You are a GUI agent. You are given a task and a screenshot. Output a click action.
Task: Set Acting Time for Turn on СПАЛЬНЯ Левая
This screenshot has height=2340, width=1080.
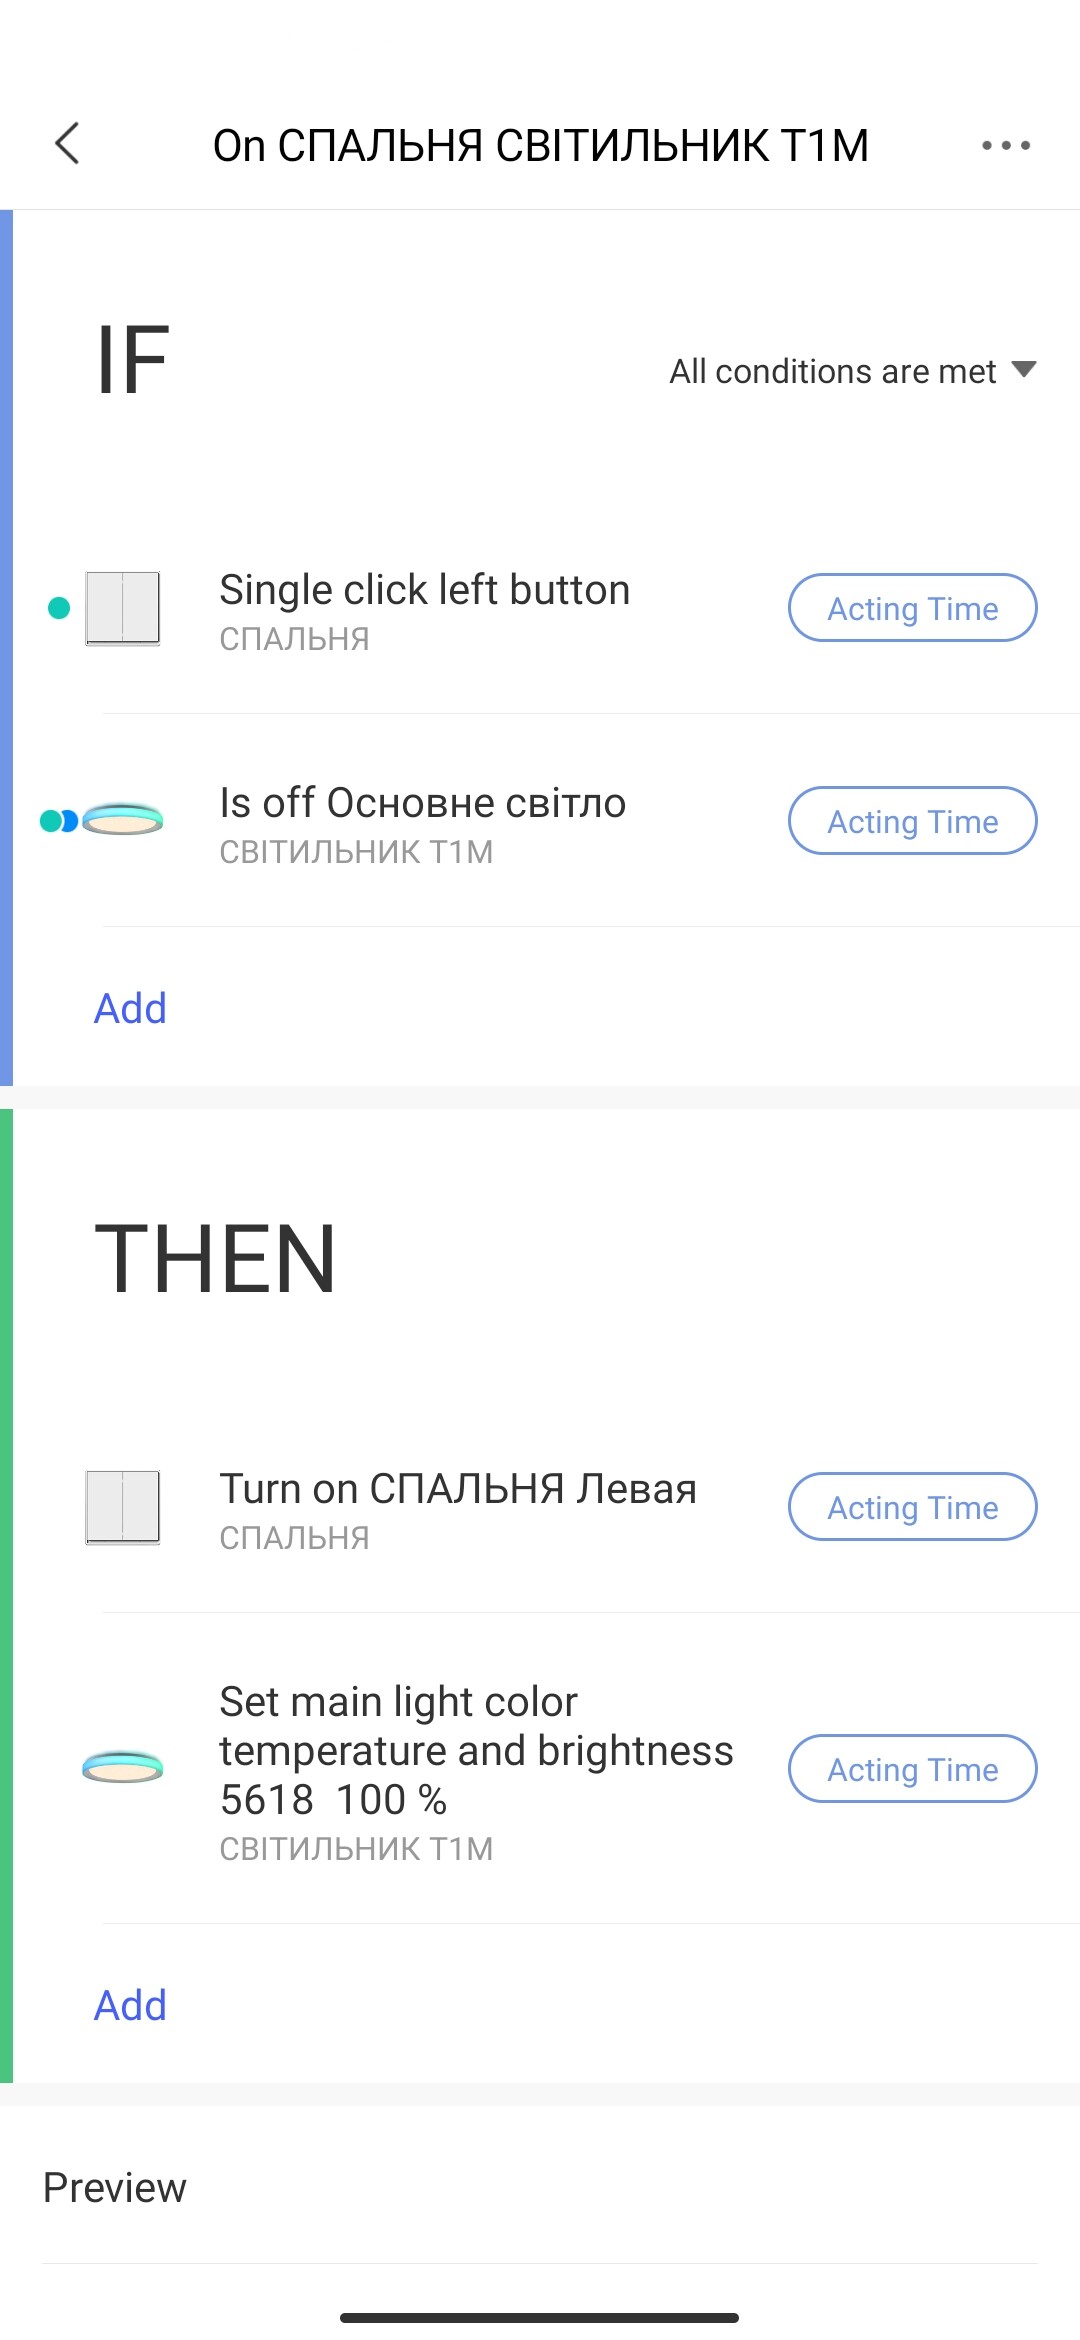point(912,1507)
